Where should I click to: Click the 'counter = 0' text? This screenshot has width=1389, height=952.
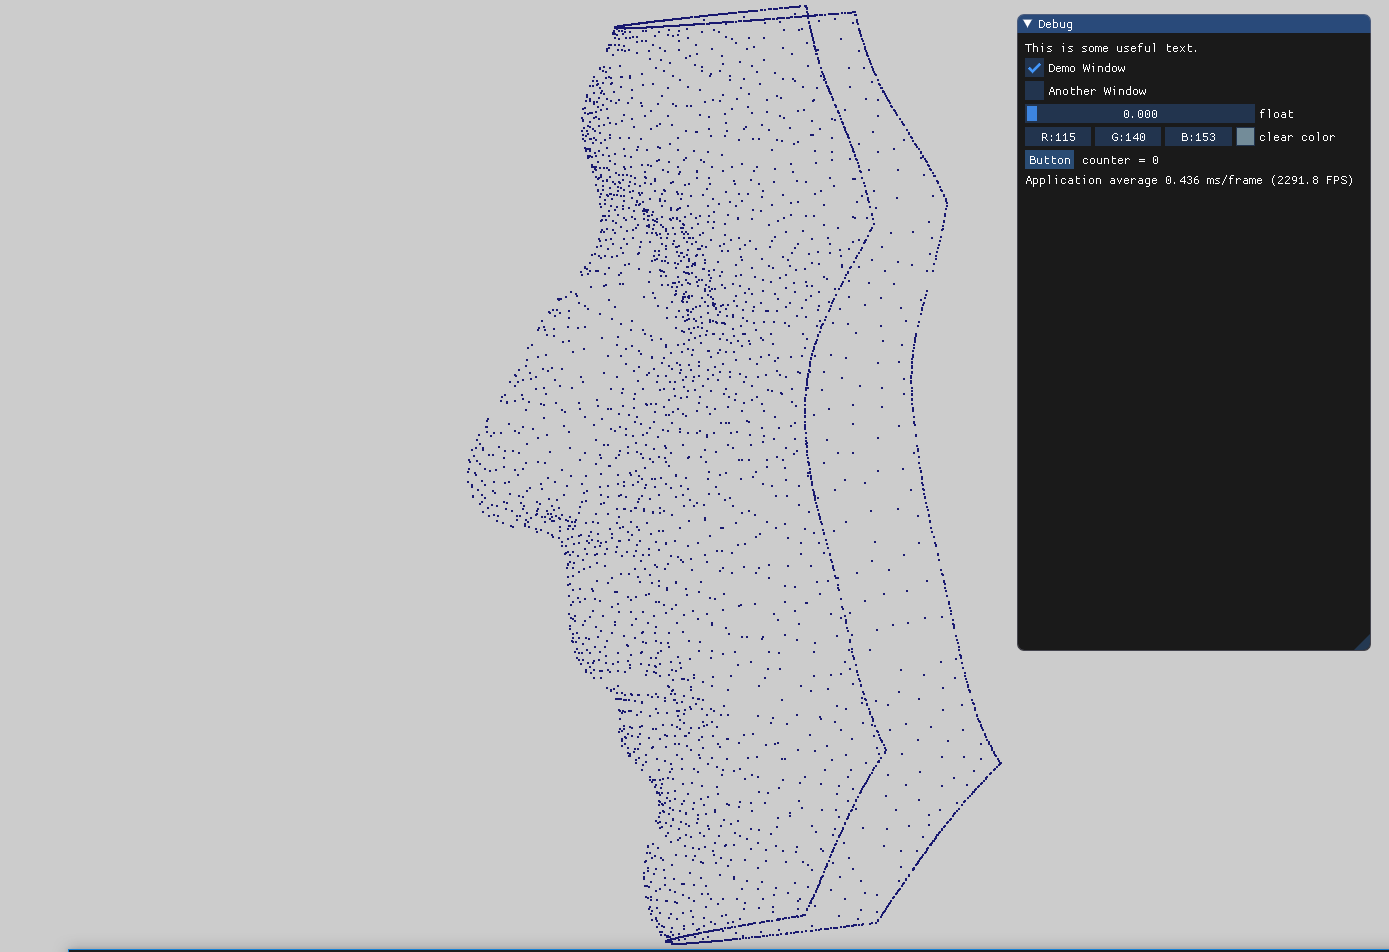(1120, 160)
